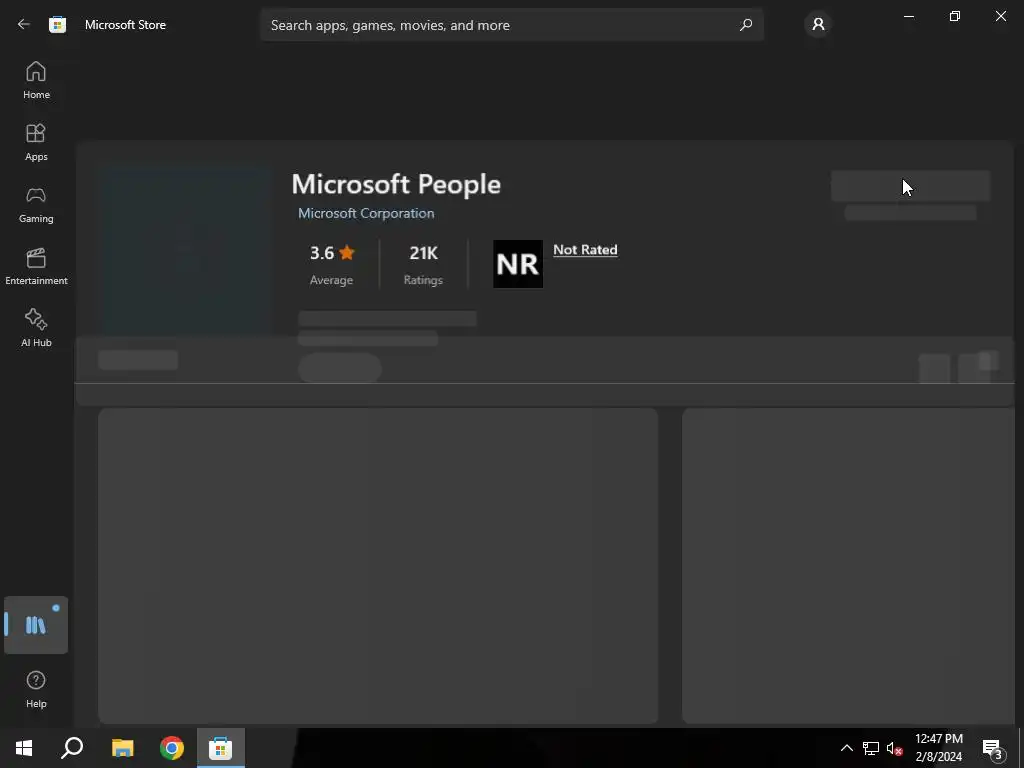
Task: Open the notification center icon
Action: pos(993,748)
